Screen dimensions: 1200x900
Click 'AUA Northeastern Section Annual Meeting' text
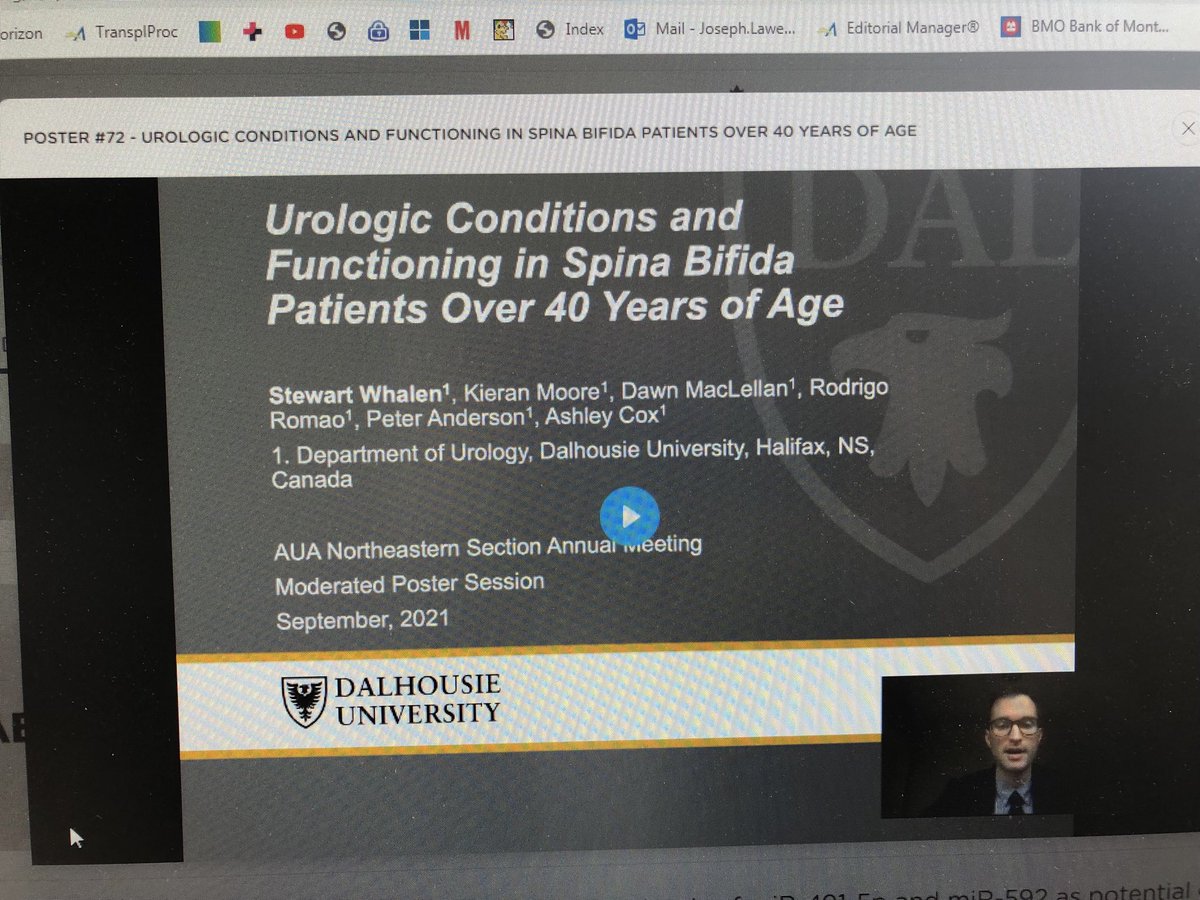pos(488,547)
